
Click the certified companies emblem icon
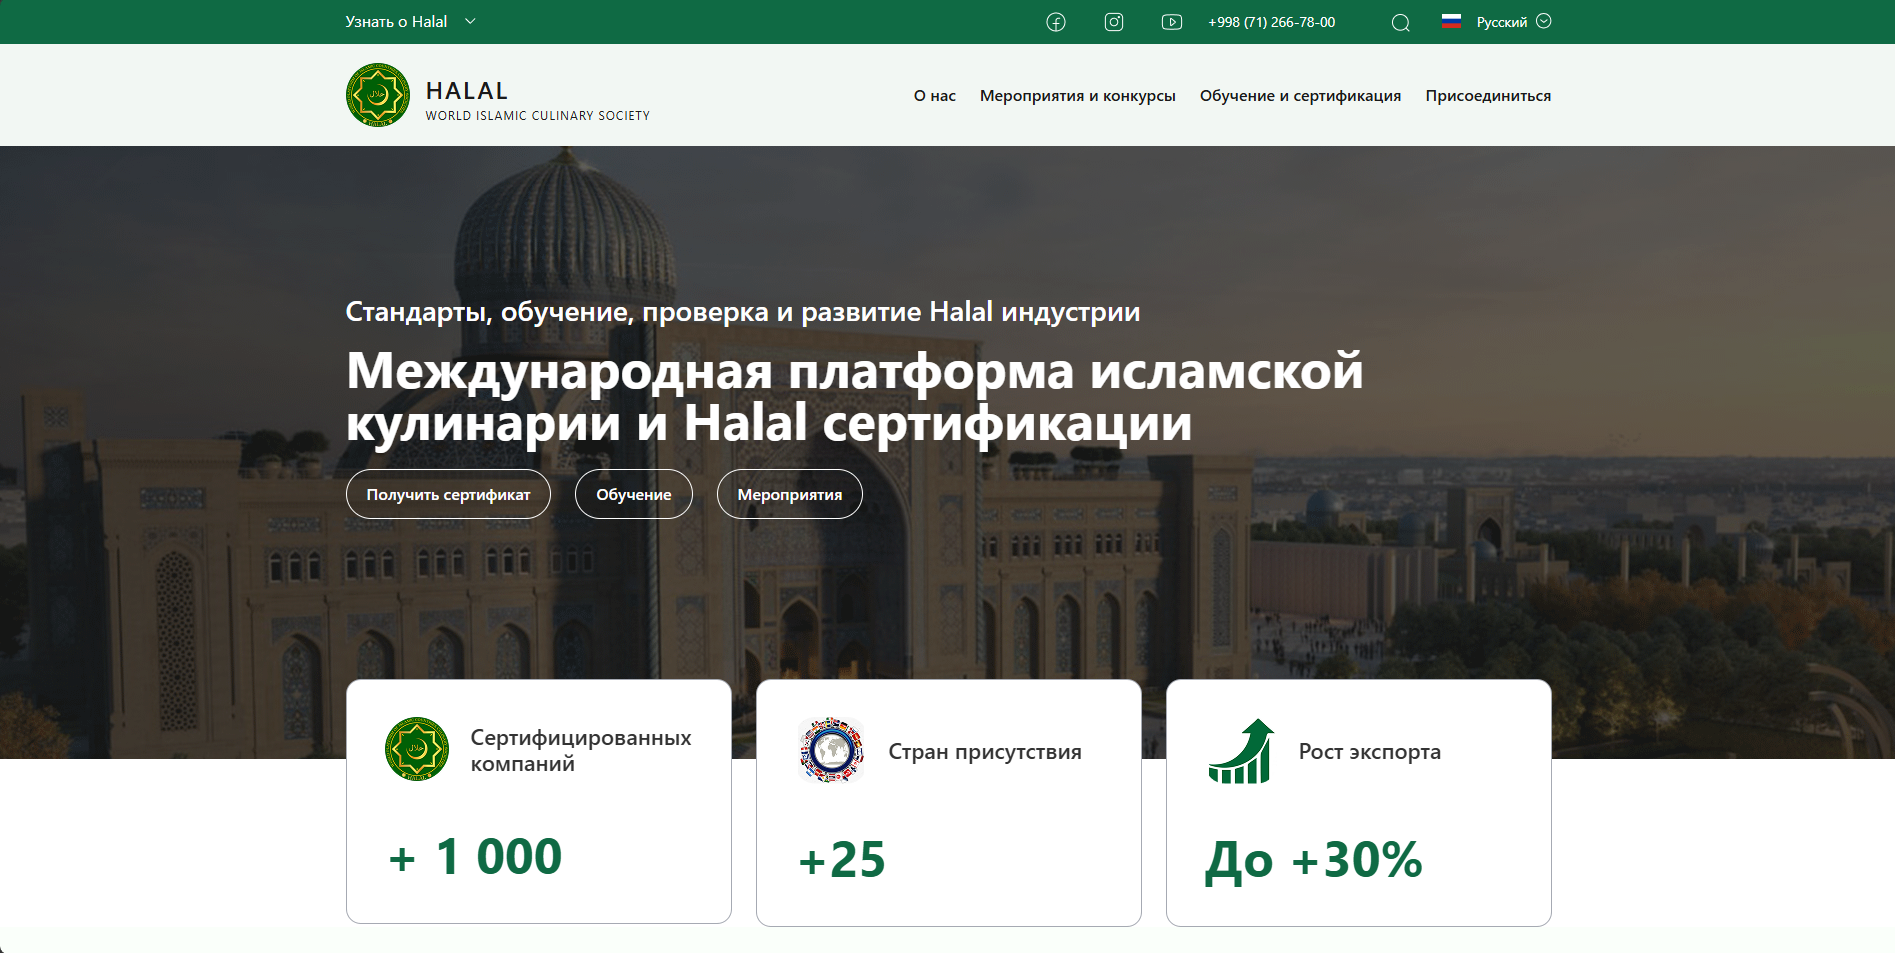tap(417, 749)
